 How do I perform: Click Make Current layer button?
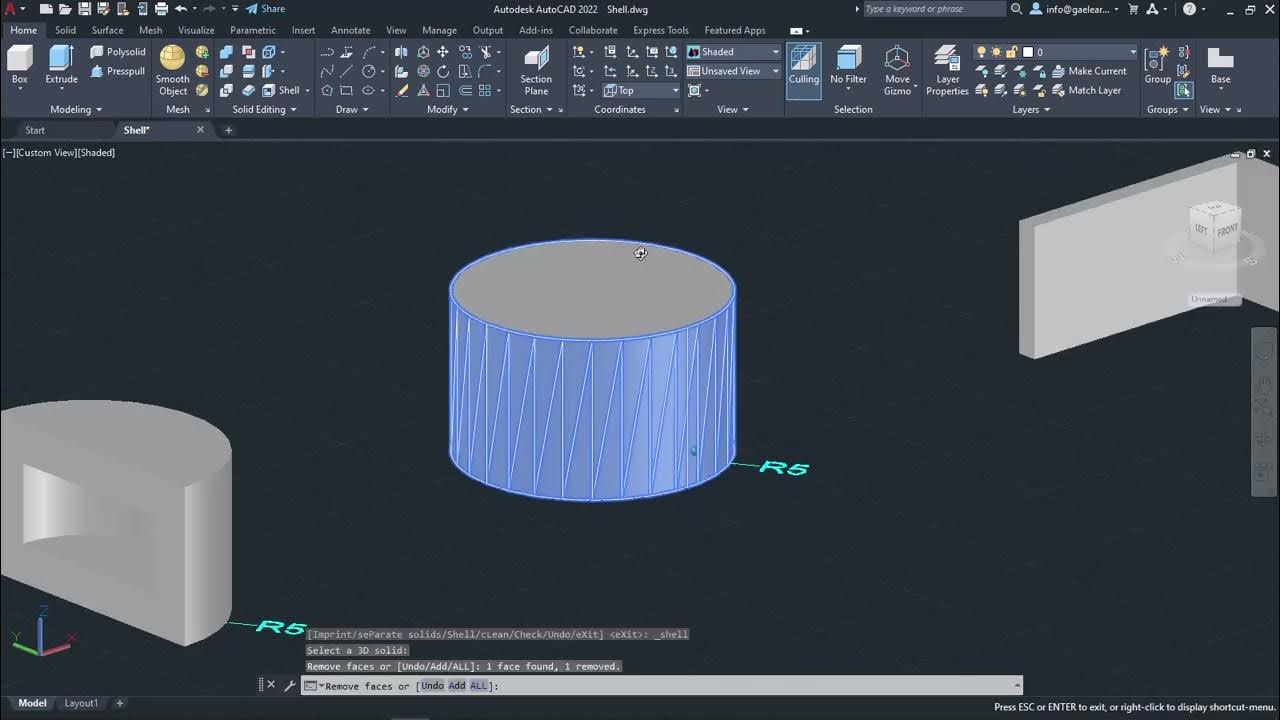tap(1089, 71)
